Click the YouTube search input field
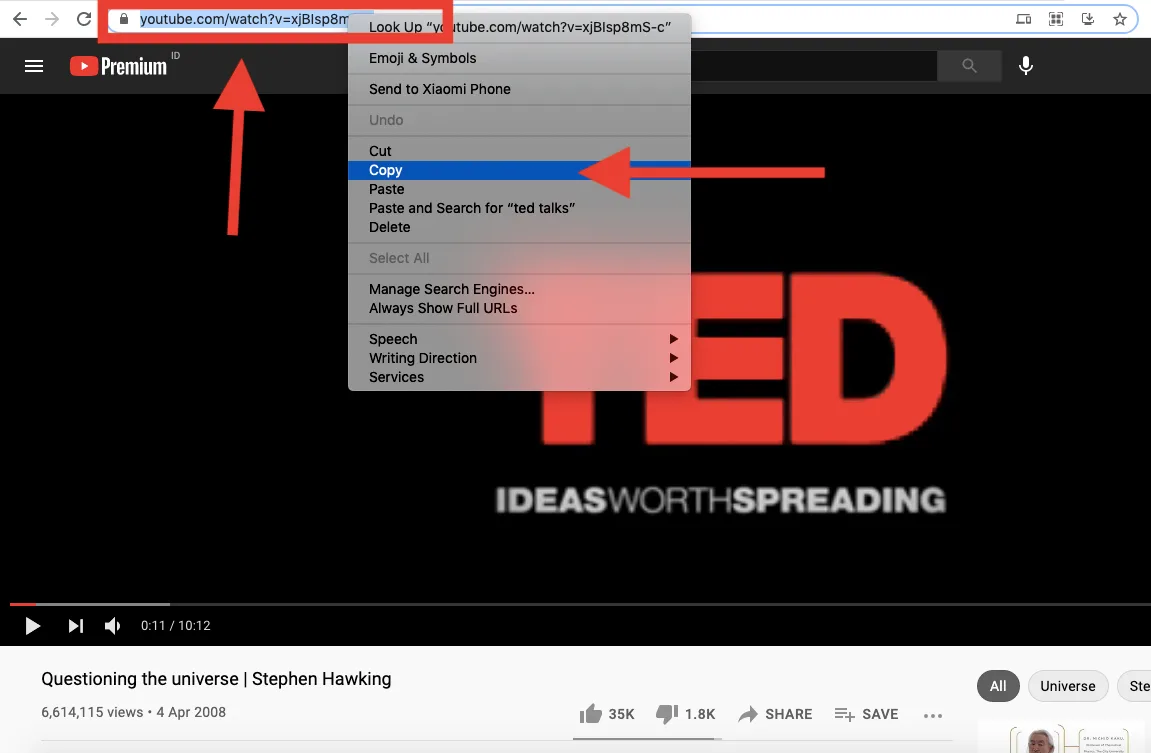1151x753 pixels. point(813,66)
